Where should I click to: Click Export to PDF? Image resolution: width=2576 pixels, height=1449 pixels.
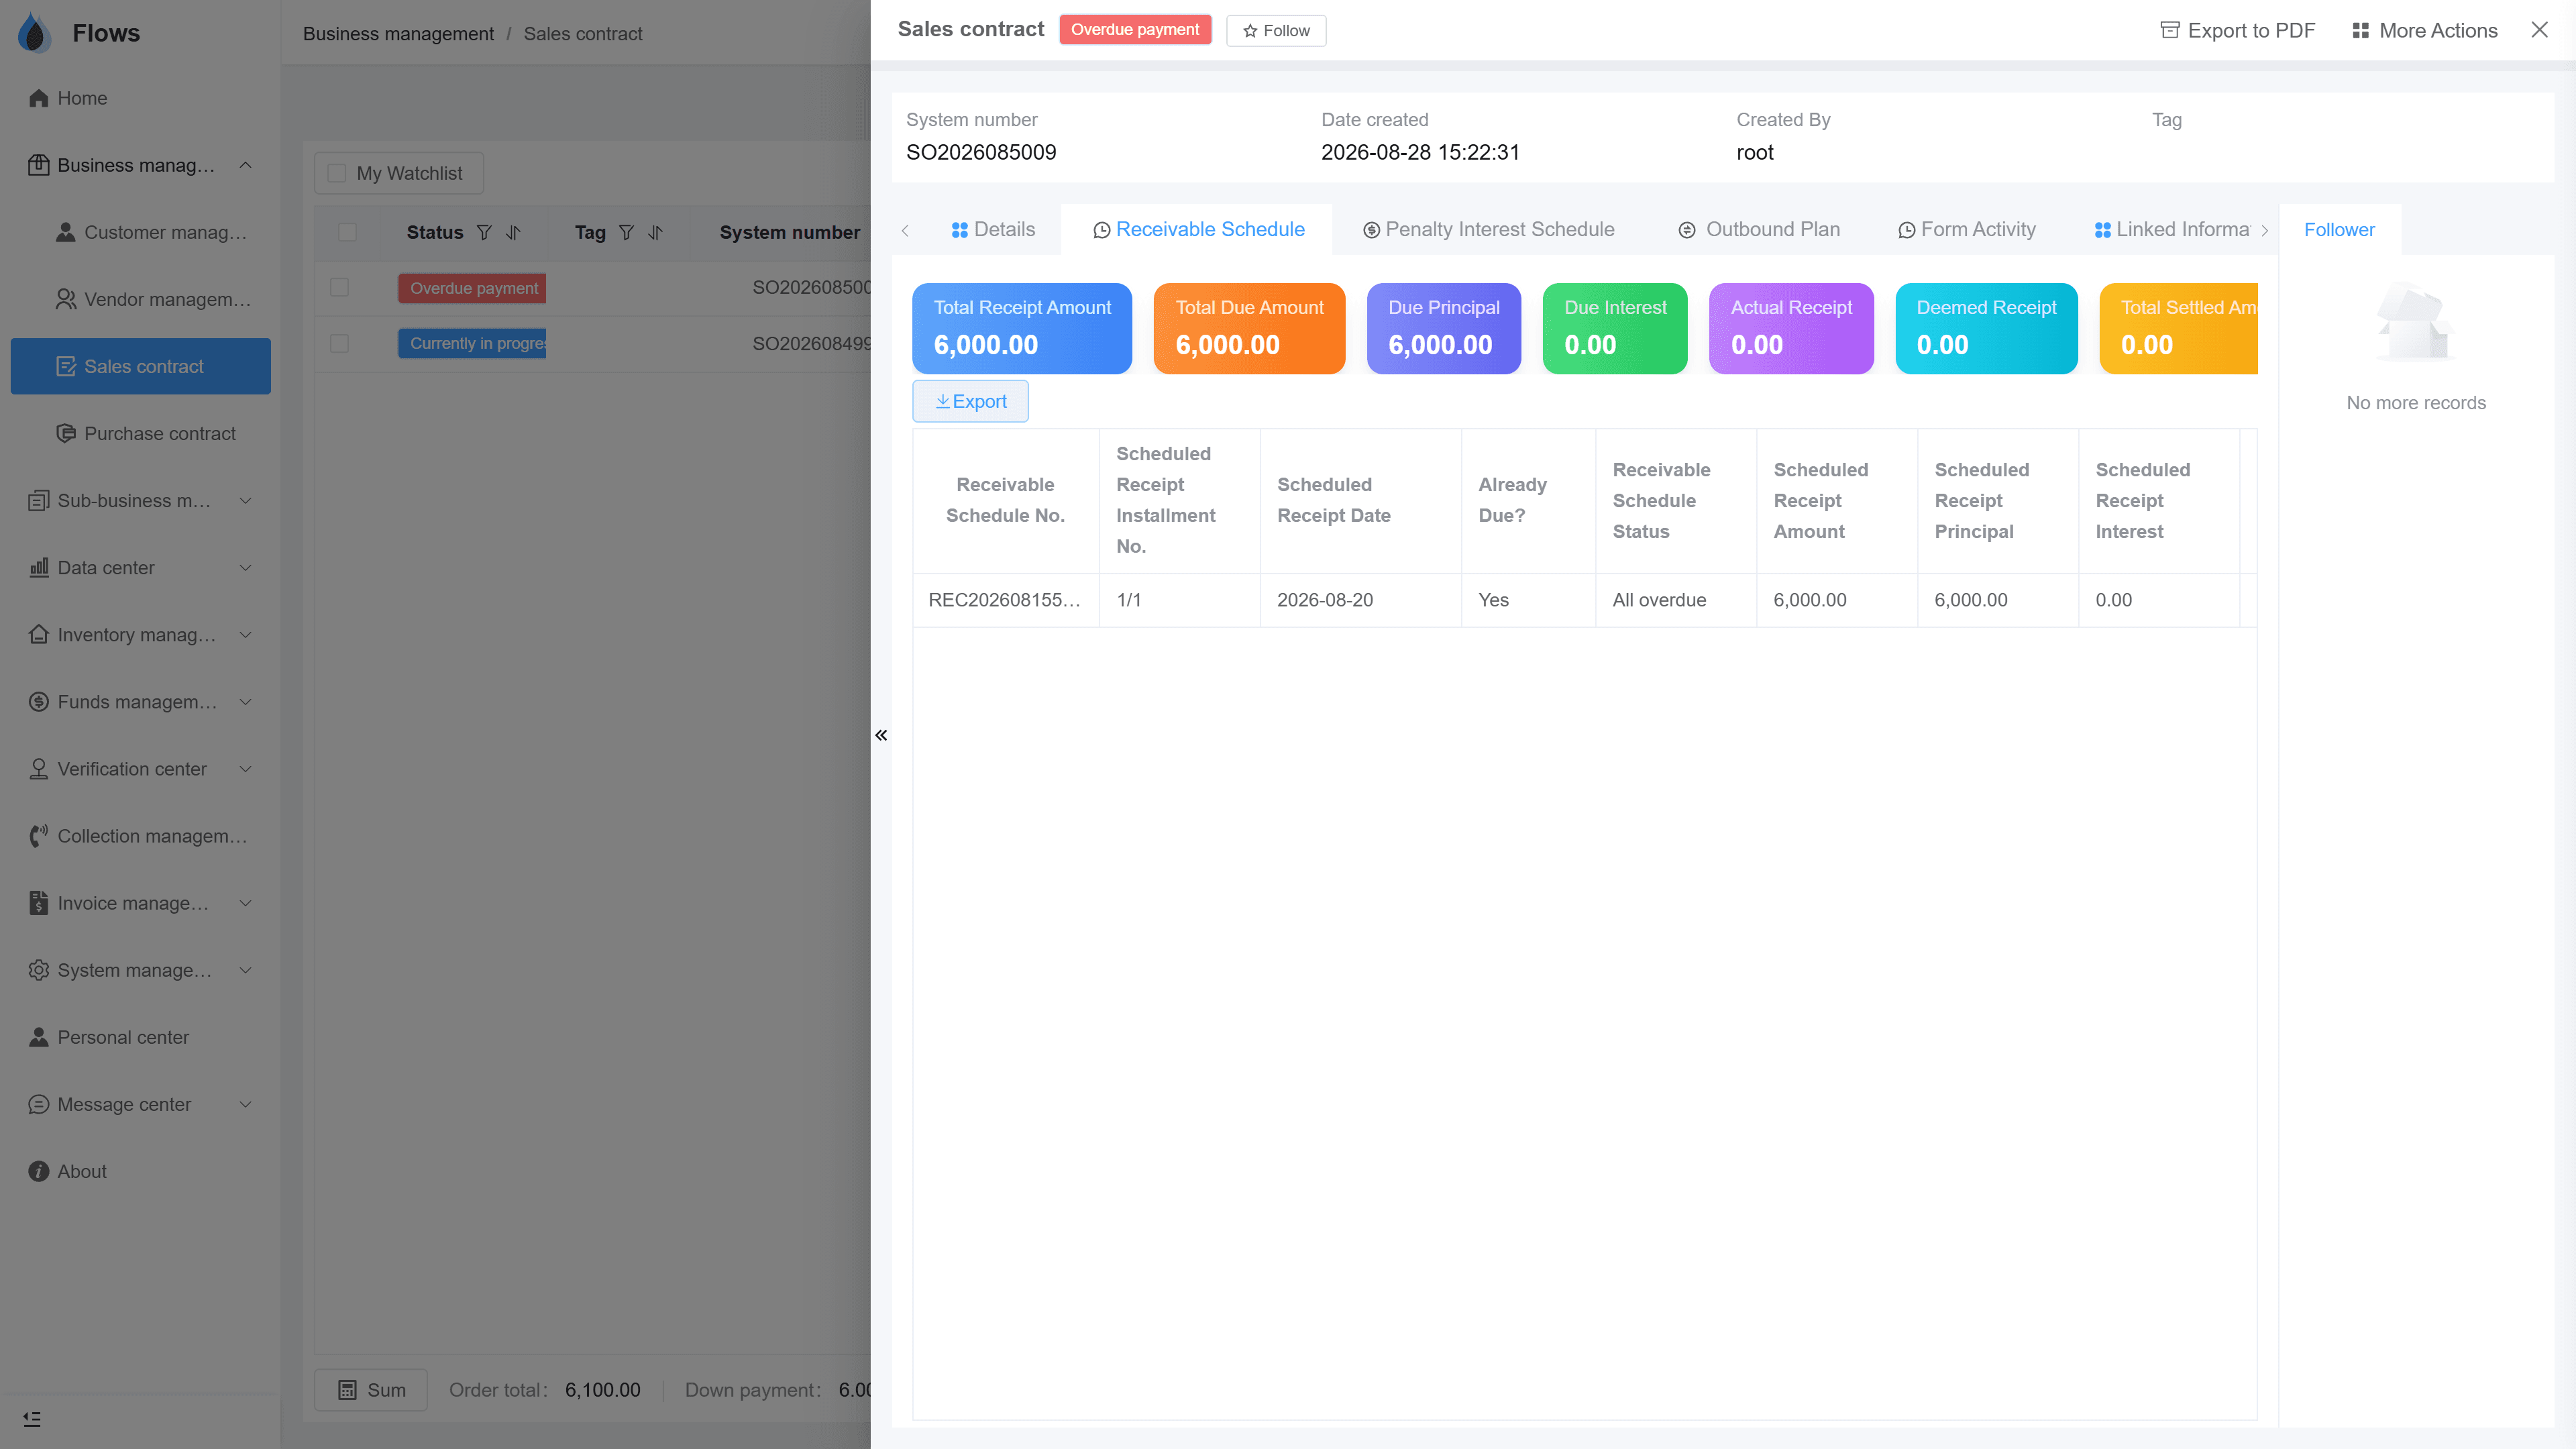point(2237,30)
